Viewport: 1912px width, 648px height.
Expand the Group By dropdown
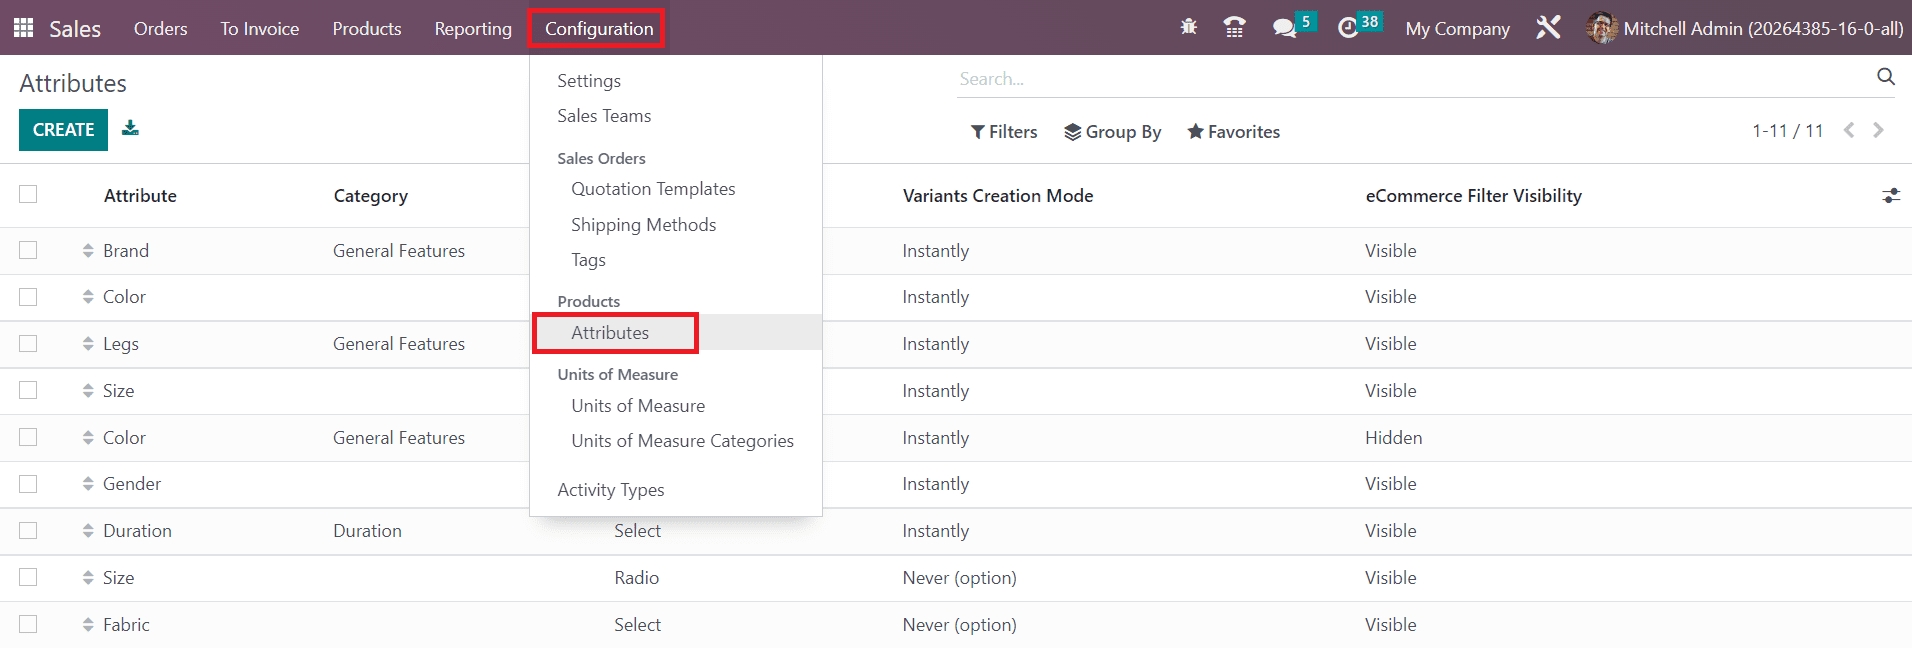tap(1112, 132)
